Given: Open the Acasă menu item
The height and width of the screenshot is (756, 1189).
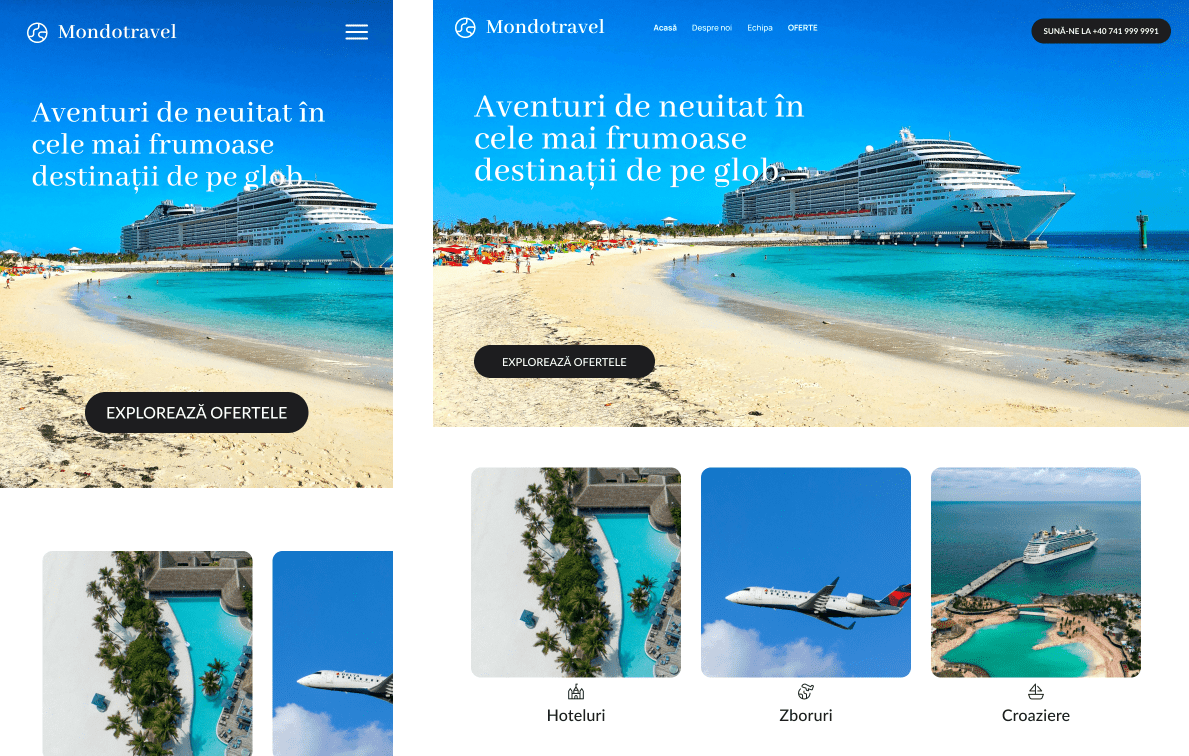Looking at the screenshot, I should pyautogui.click(x=665, y=28).
